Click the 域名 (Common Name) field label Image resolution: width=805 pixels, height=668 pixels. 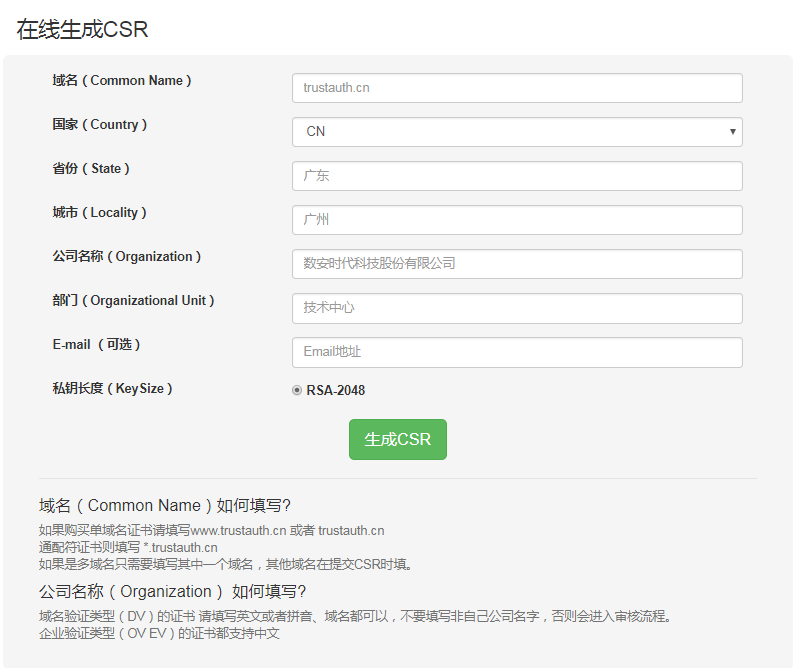(122, 81)
